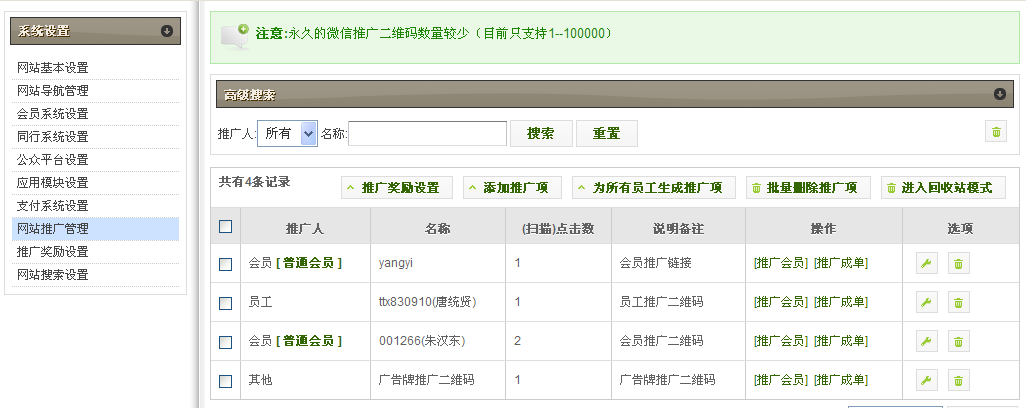Viewport: 1026px width, 408px height.
Task: Edit the 001266(朱汉东) row with wrench icon
Action: [927, 342]
